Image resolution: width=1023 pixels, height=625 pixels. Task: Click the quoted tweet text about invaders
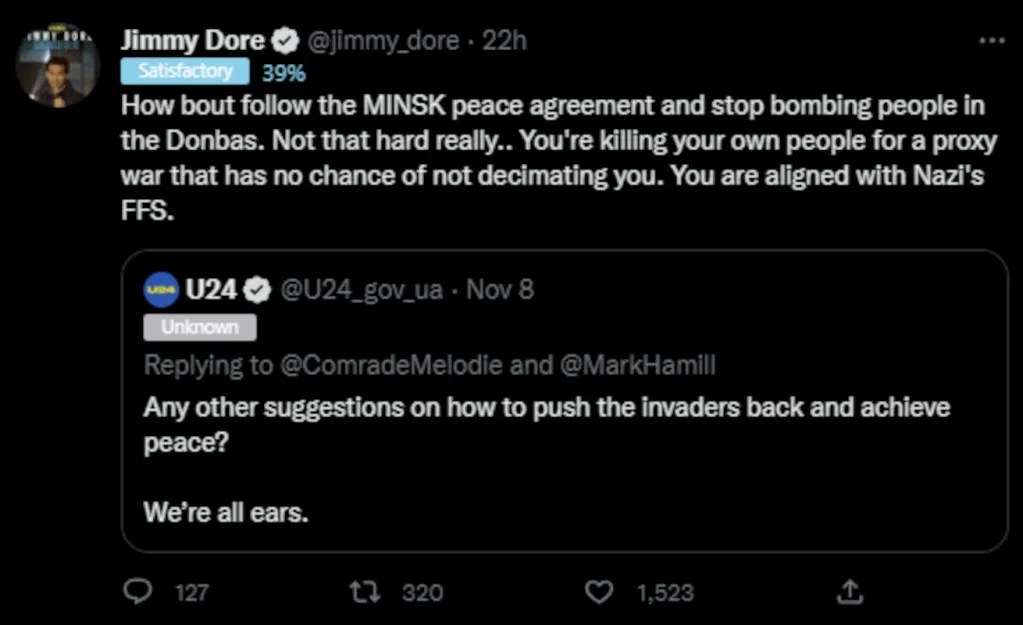(x=546, y=423)
